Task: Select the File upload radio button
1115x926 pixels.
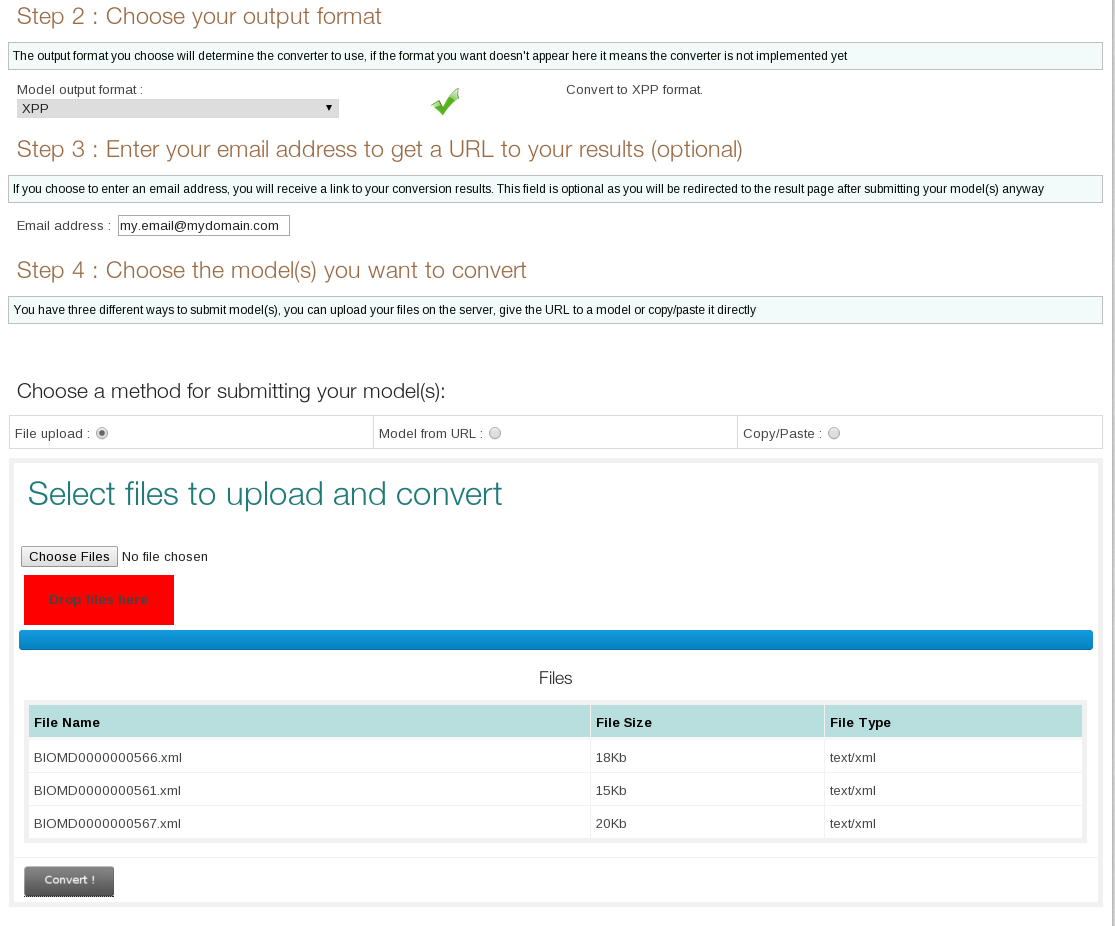Action: click(x=101, y=432)
